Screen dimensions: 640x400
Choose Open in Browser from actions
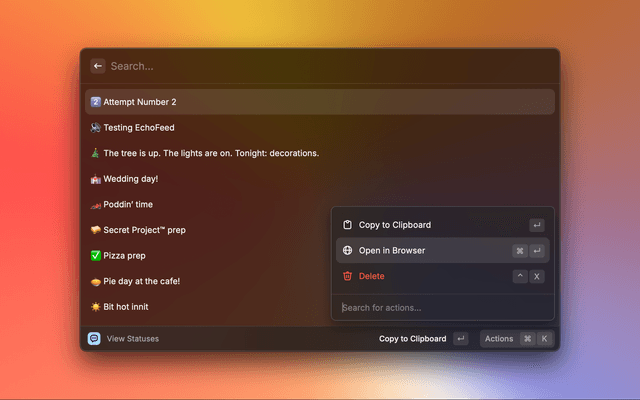pos(392,251)
